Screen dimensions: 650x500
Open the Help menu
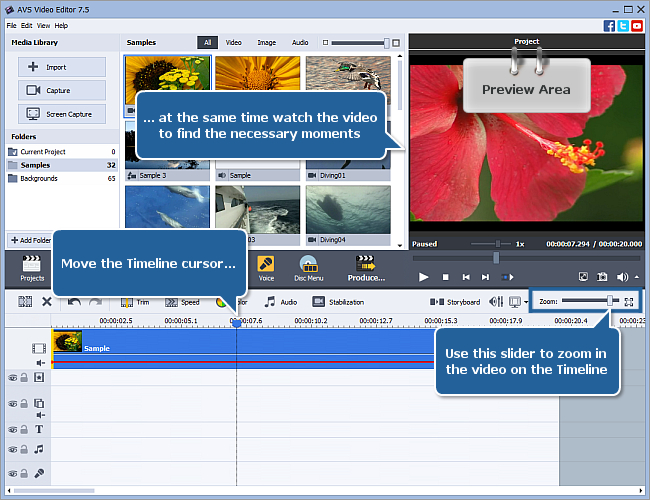coord(61,26)
